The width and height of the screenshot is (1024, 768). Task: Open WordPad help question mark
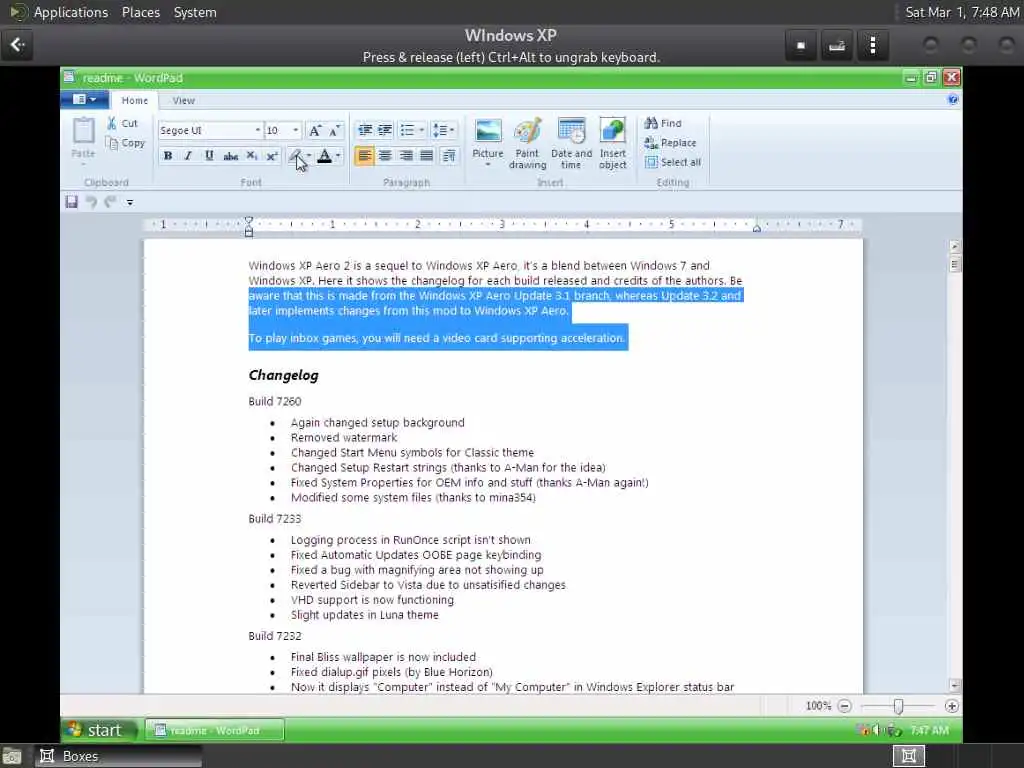[953, 100]
